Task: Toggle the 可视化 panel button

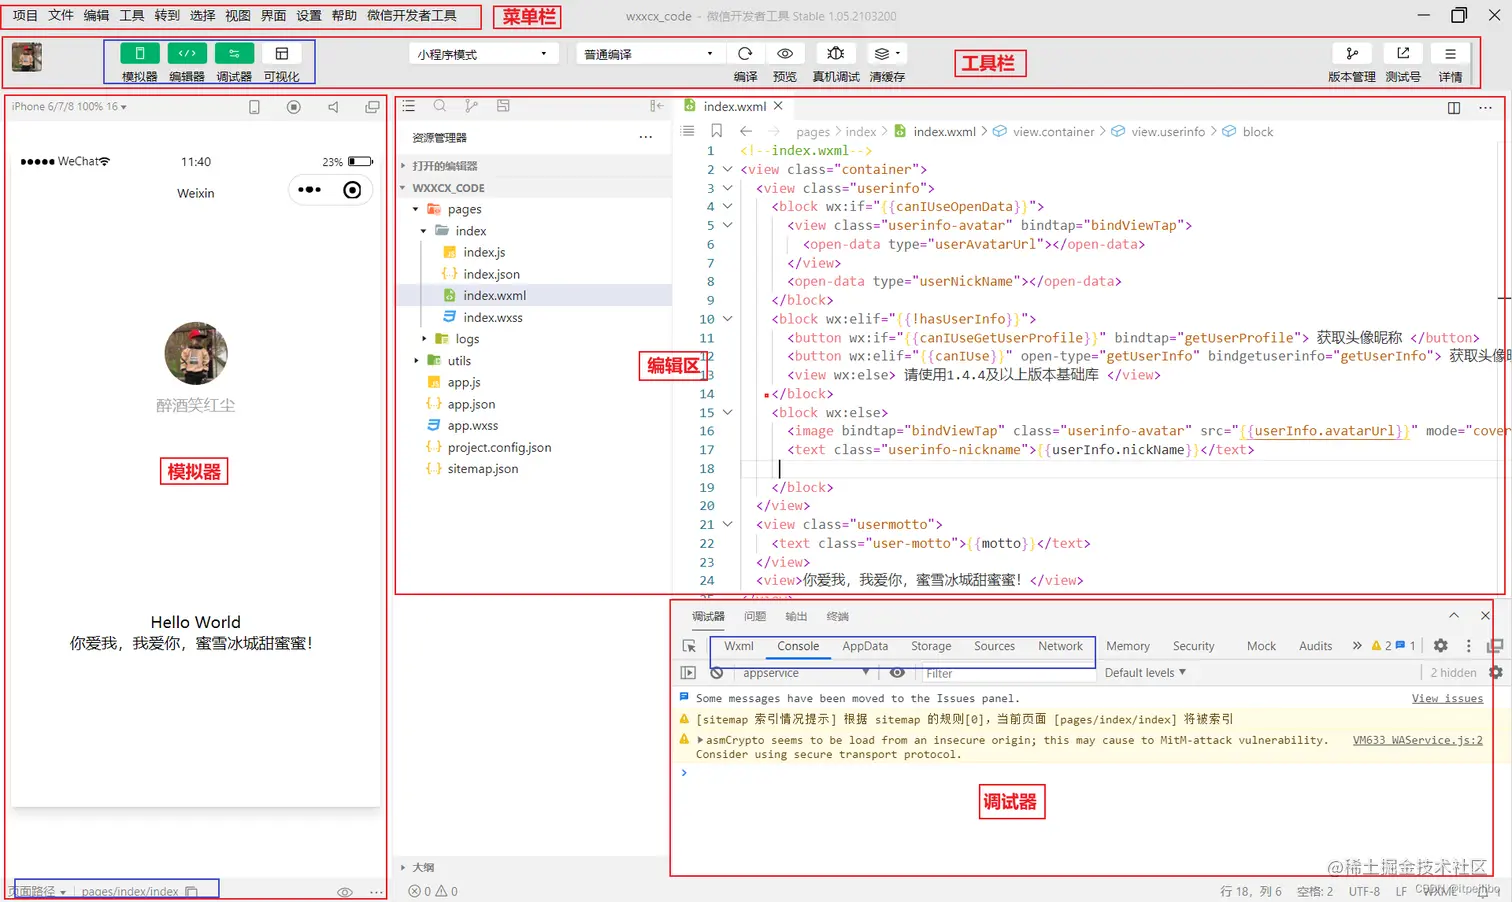Action: [x=281, y=54]
